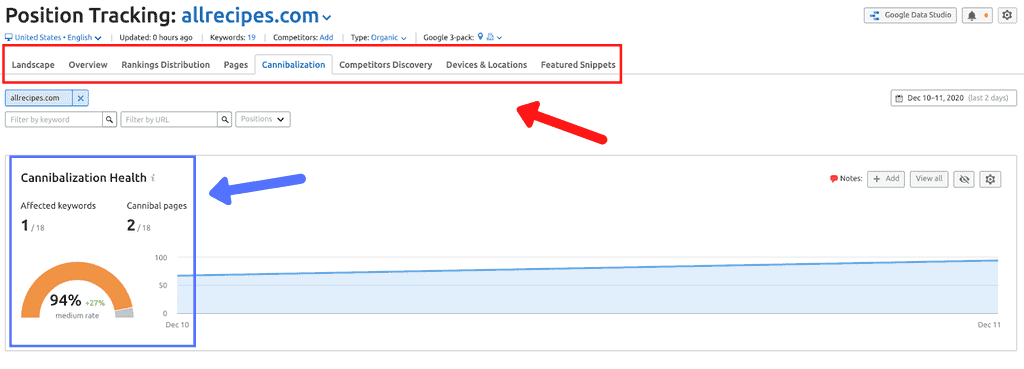Open the Dec 10–11, 2020 date range picker
This screenshot has width=1024, height=369.
click(x=953, y=98)
